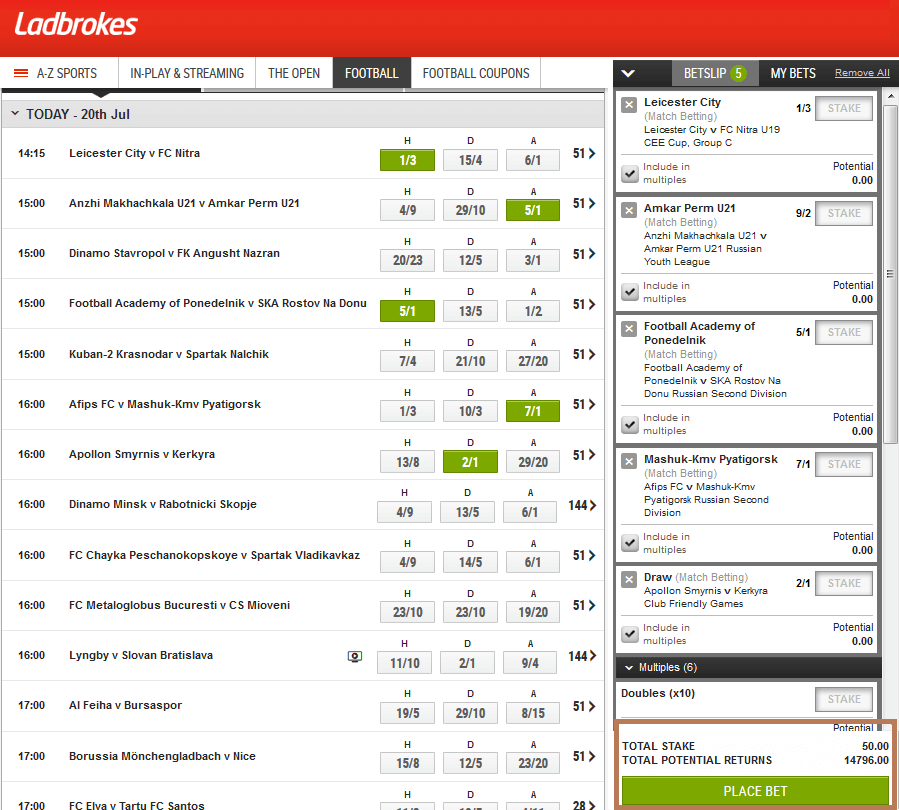Click betslip scrollbar up arrow
Screen dimensions: 899x810
890,96
